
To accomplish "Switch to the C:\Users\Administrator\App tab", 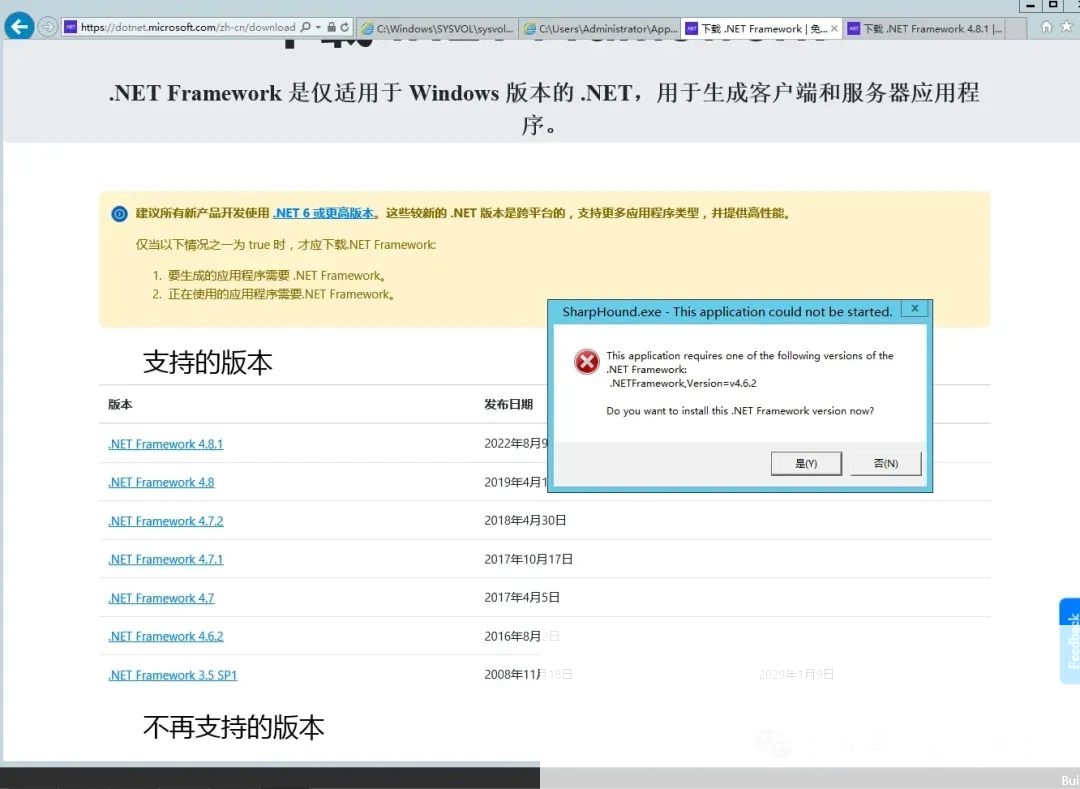I will tap(601, 28).
